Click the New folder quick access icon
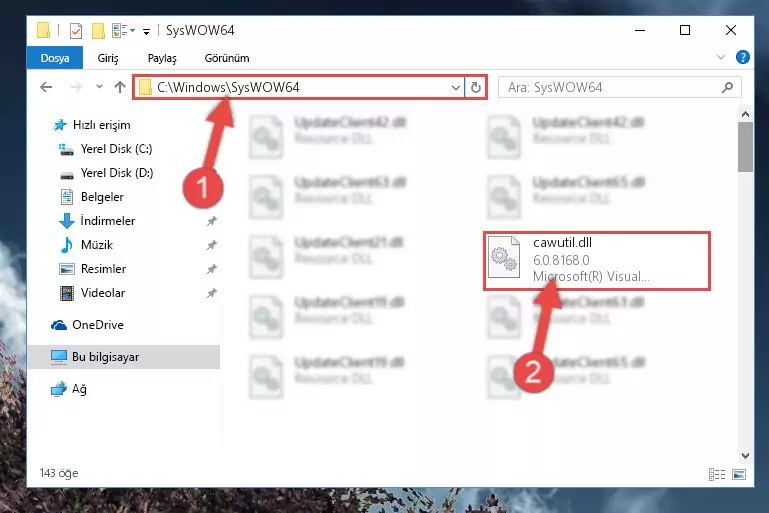The width and height of the screenshot is (769, 513). [98, 31]
